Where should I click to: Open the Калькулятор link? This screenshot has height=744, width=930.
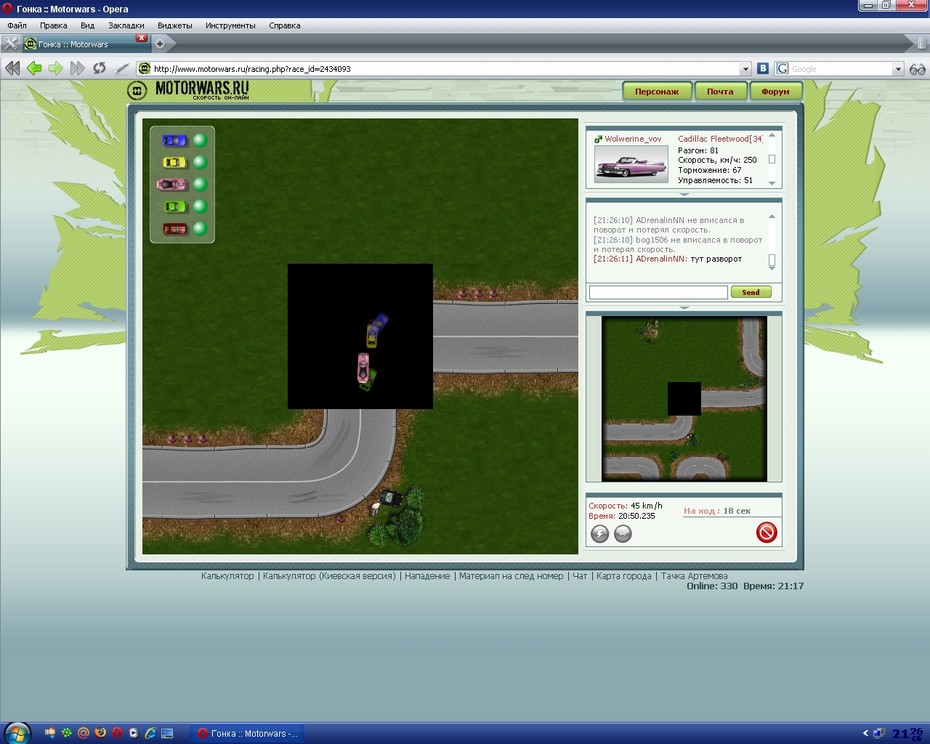(x=227, y=576)
